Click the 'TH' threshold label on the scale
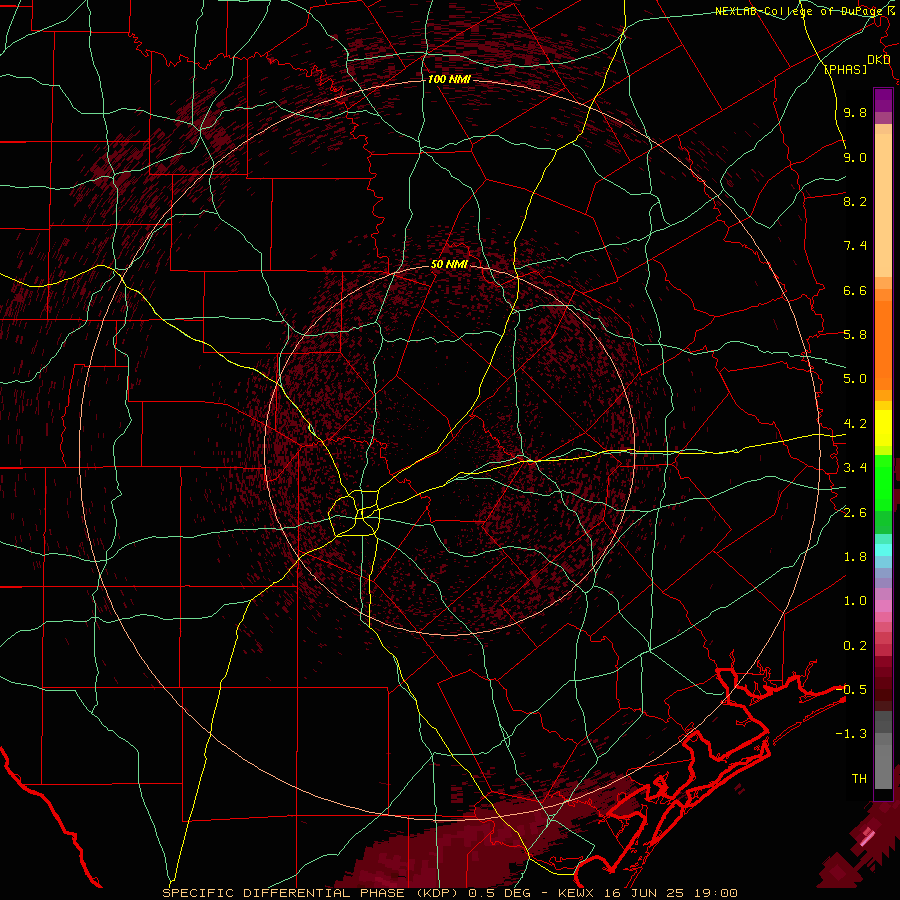Image resolution: width=900 pixels, height=900 pixels. coord(859,779)
